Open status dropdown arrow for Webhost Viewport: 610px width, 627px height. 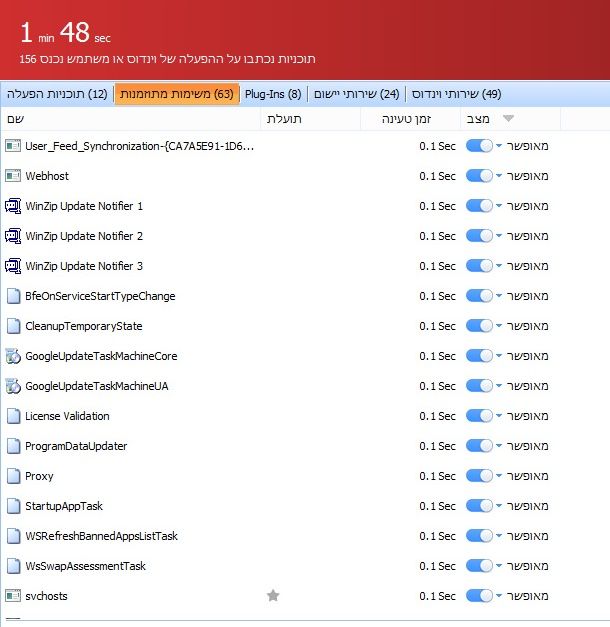[499, 176]
